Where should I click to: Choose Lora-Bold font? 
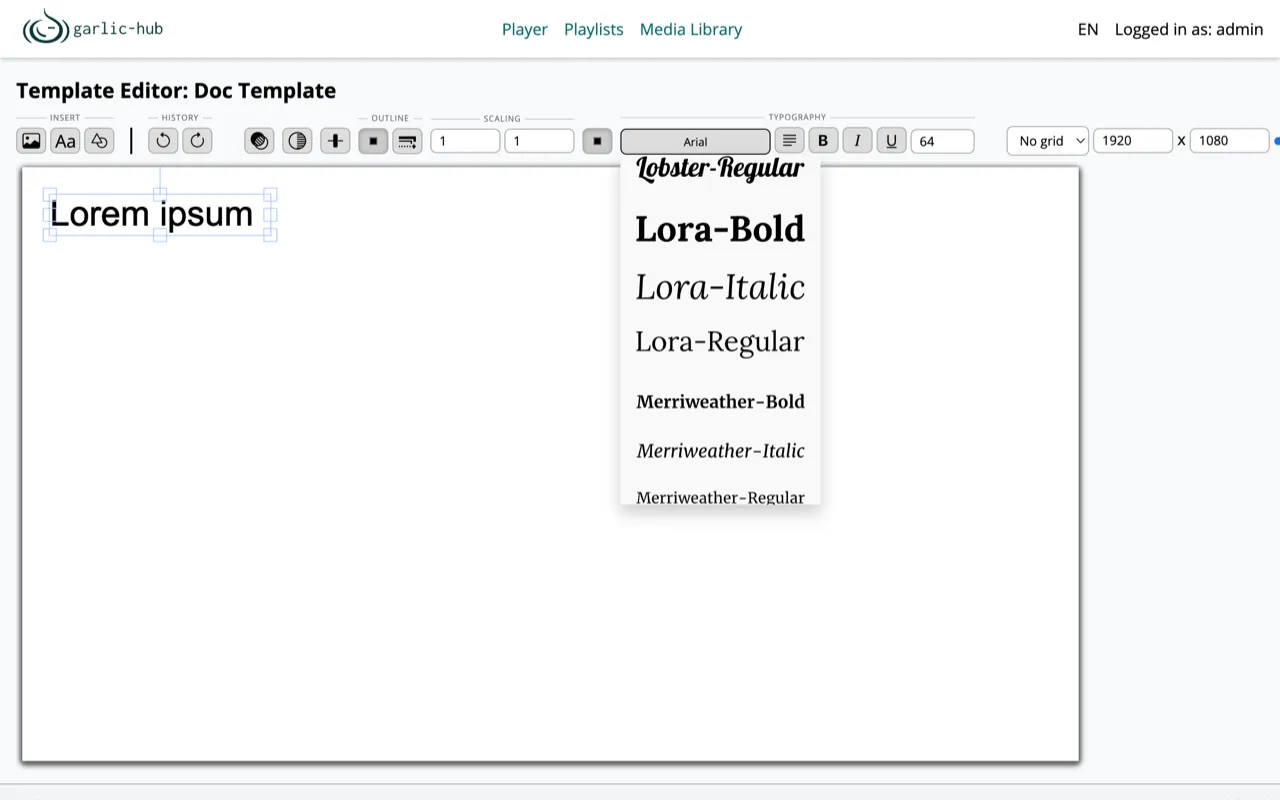(x=720, y=229)
